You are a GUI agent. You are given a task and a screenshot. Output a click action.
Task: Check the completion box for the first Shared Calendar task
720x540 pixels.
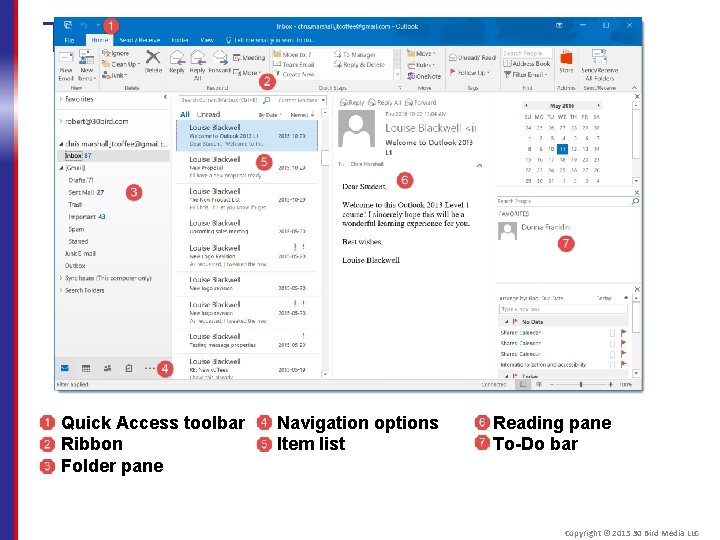[612, 333]
